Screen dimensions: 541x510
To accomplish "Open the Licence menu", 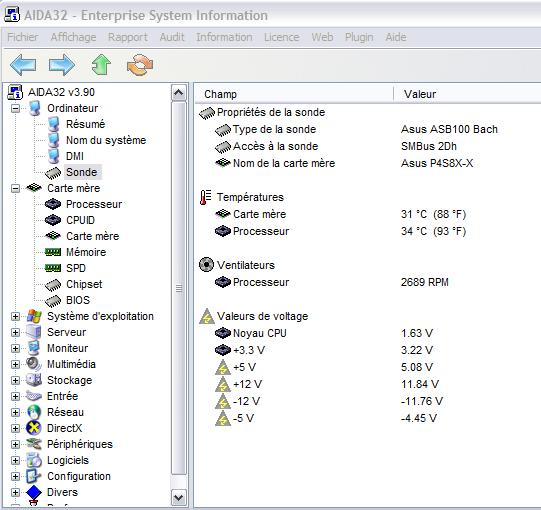I will 282,37.
